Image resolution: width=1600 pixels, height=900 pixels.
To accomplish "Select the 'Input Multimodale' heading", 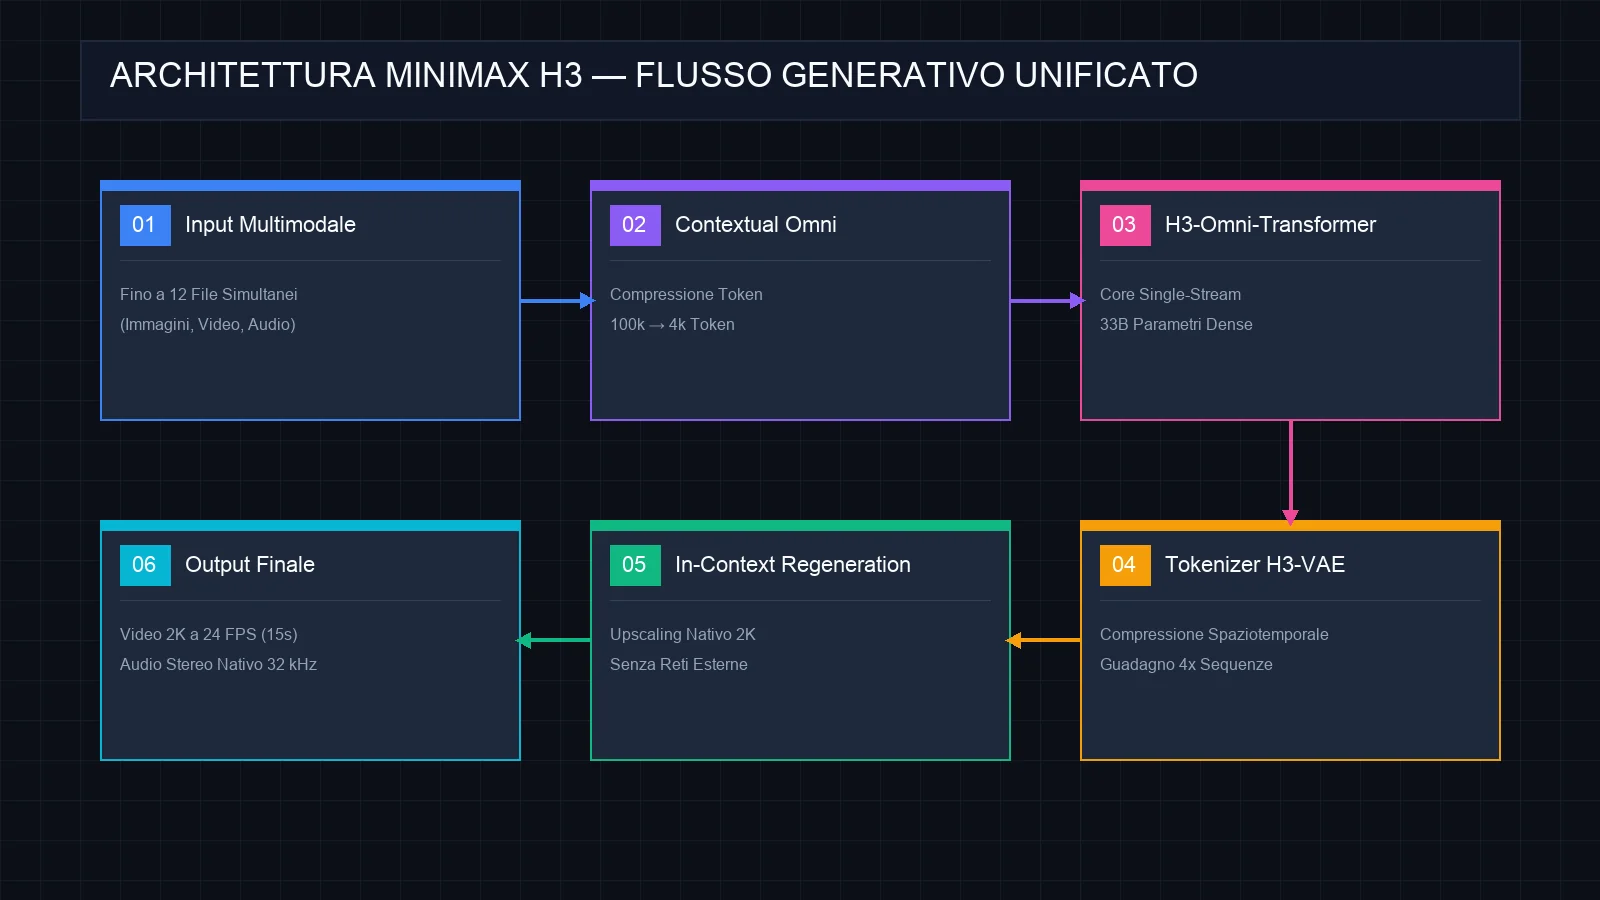I will 270,225.
